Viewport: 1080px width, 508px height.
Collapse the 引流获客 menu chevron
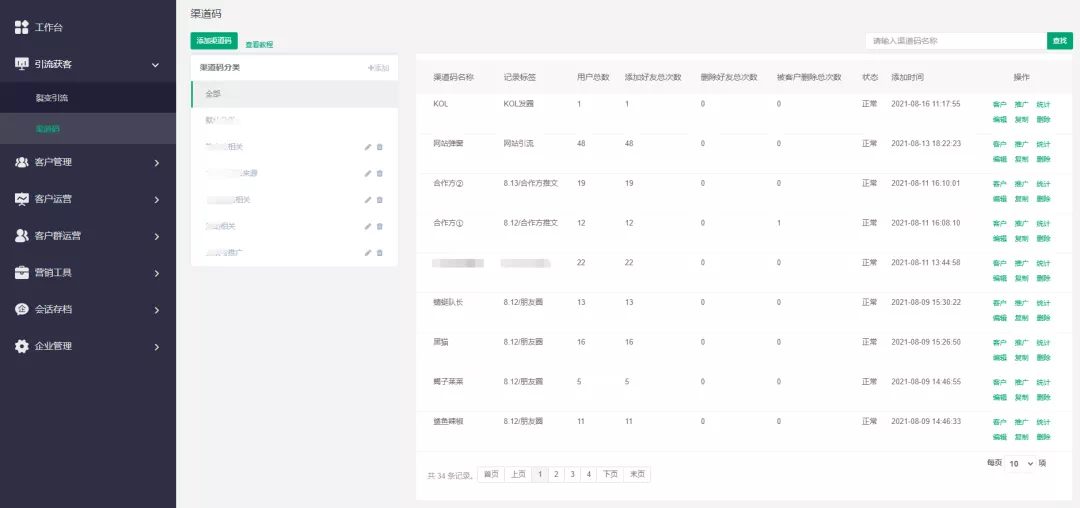click(x=156, y=64)
